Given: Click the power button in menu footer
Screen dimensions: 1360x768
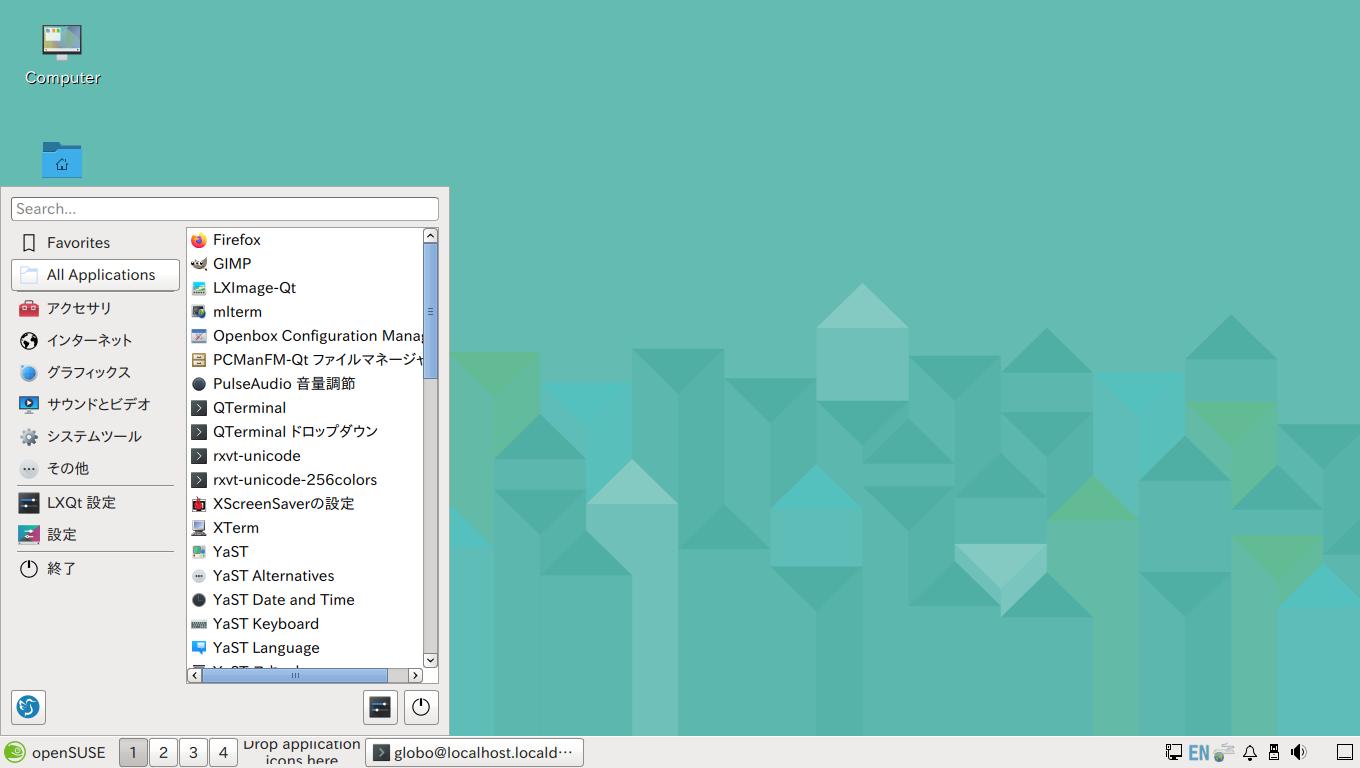Looking at the screenshot, I should [421, 707].
